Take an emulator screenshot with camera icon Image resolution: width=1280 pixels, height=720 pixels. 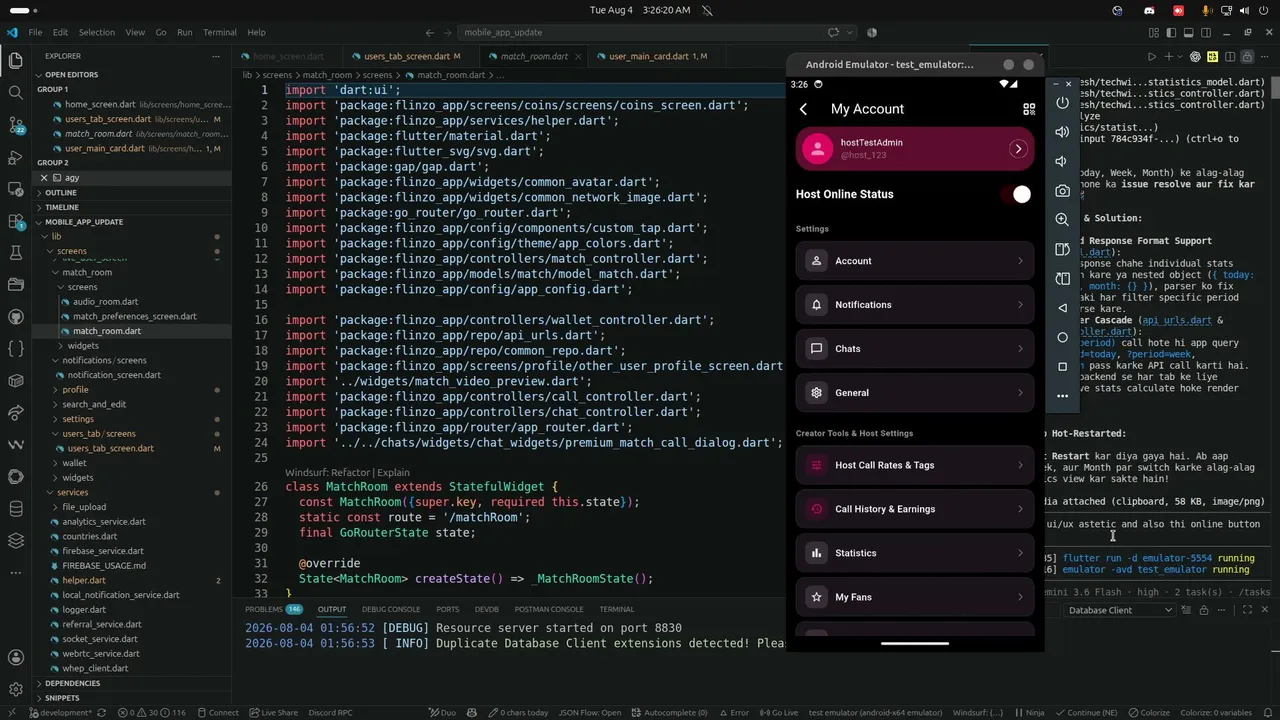1062,190
